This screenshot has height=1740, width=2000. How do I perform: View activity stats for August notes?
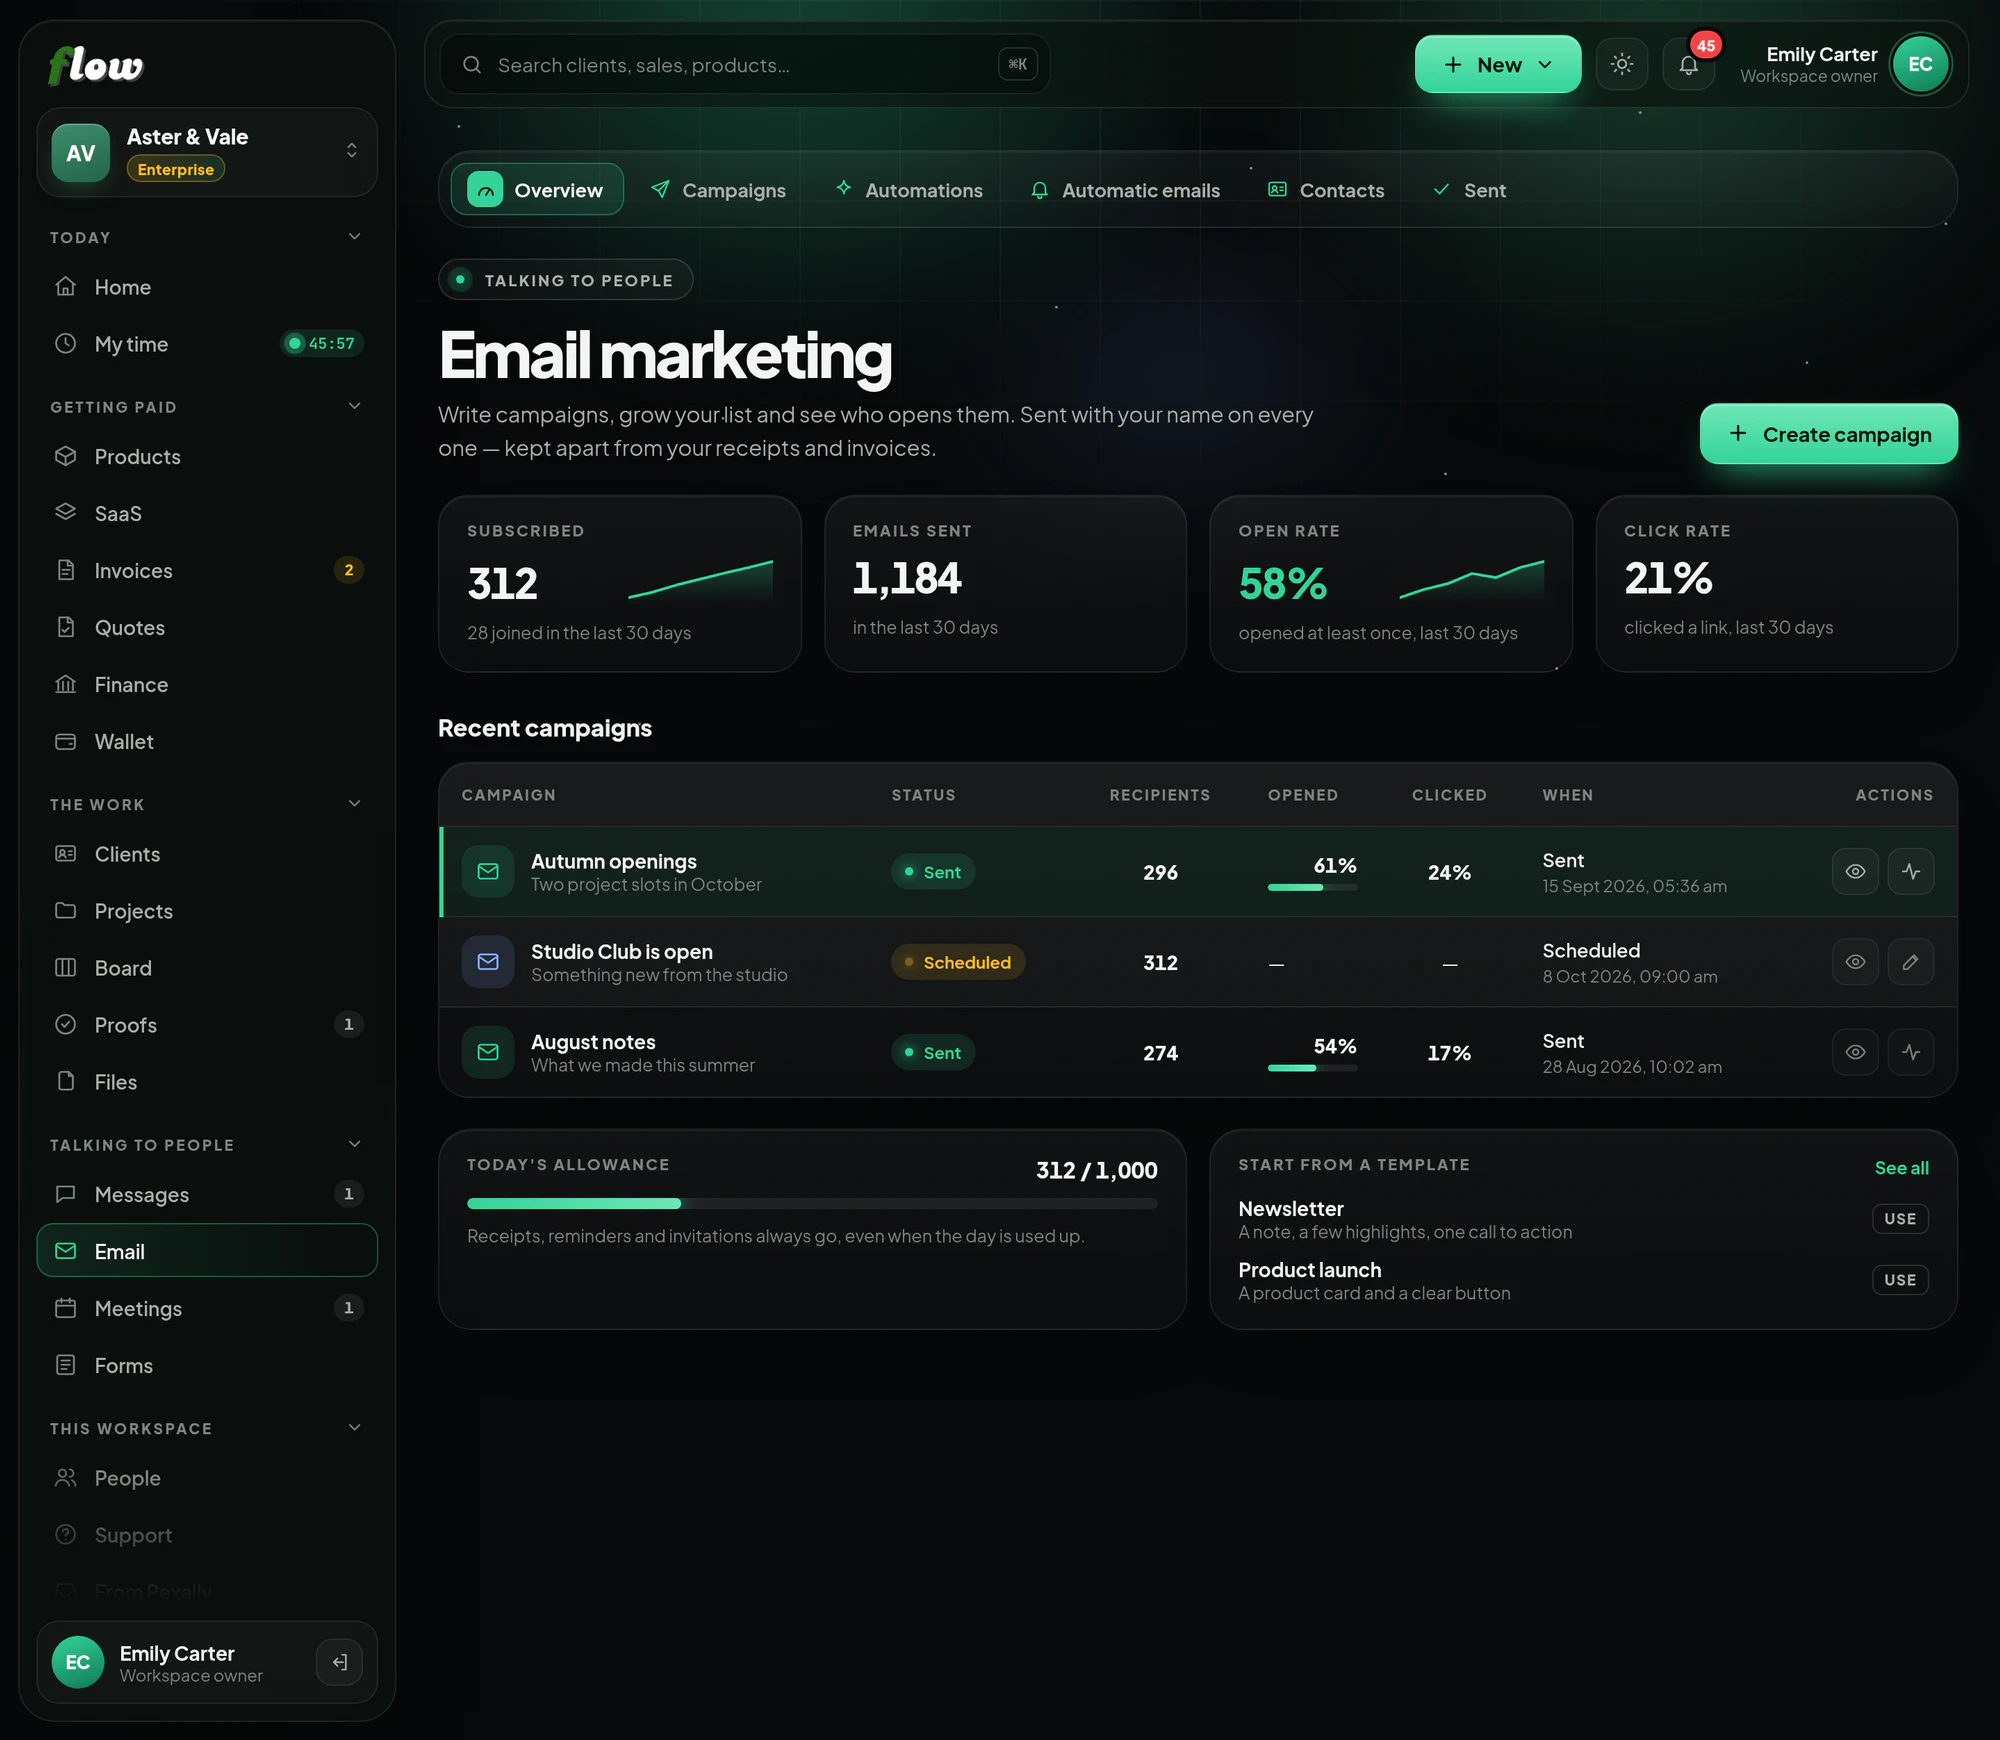point(1911,1052)
